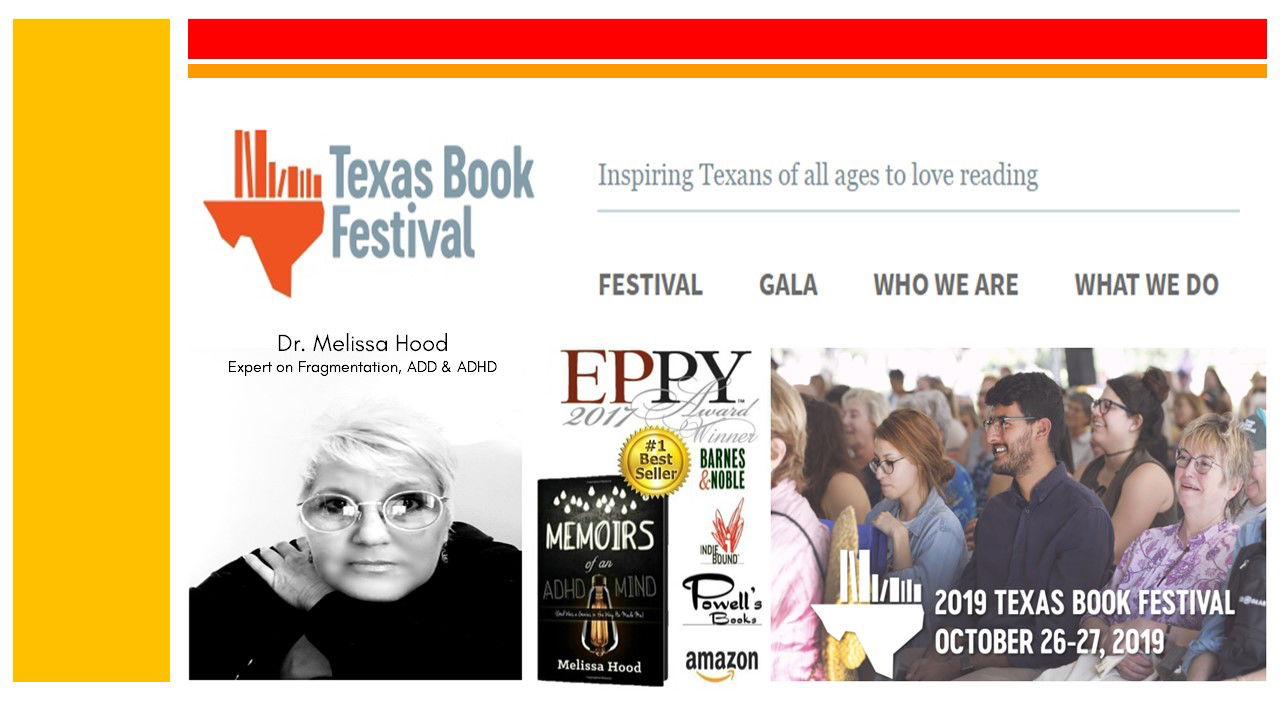Click the Barnes & Noble logo
This screenshot has width=1280, height=720.
point(722,469)
